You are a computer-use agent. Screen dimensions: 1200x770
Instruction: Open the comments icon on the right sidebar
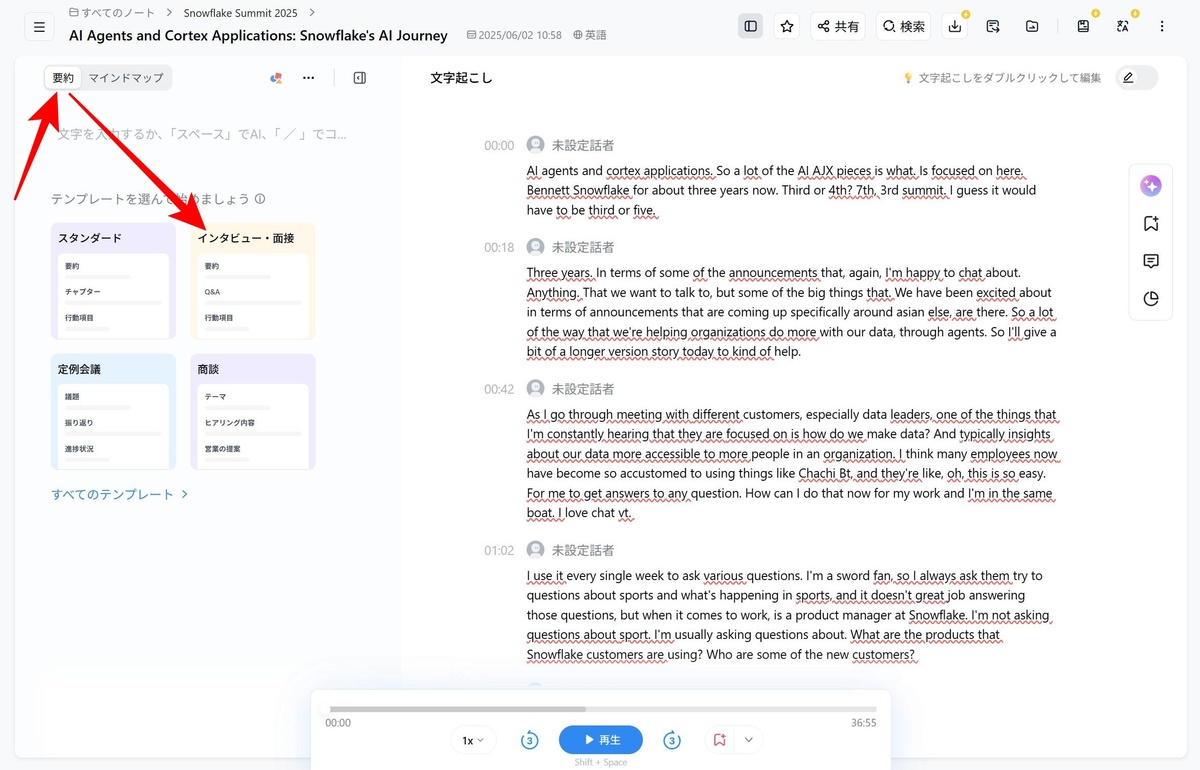1151,261
